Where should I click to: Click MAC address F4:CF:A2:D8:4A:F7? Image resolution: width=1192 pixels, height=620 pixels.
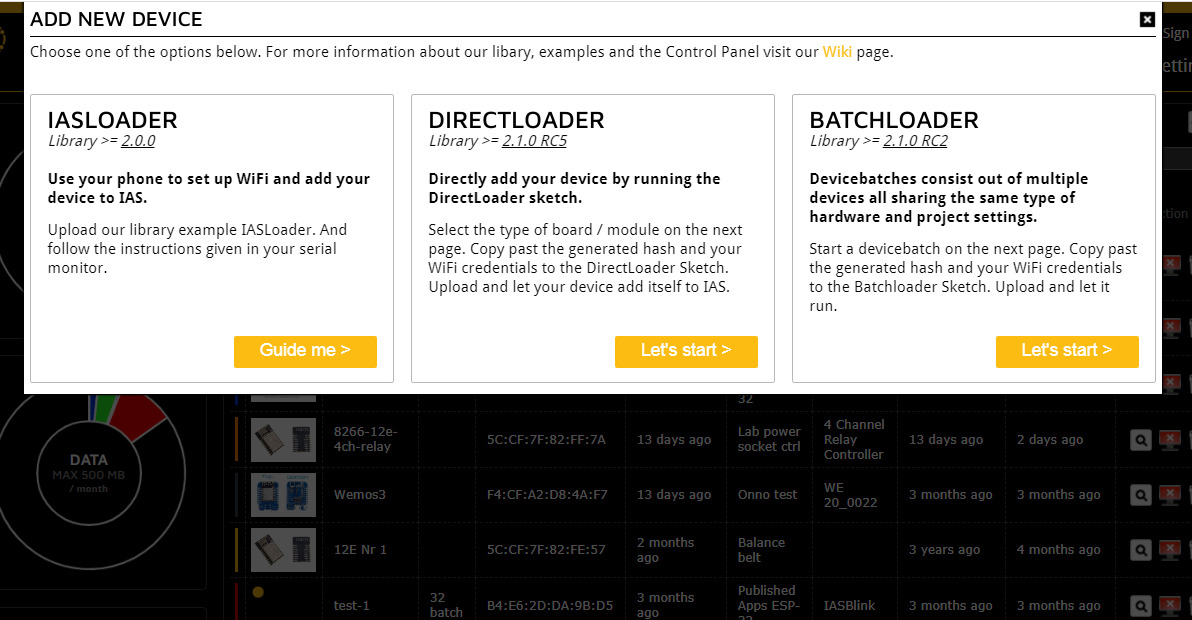tap(547, 495)
